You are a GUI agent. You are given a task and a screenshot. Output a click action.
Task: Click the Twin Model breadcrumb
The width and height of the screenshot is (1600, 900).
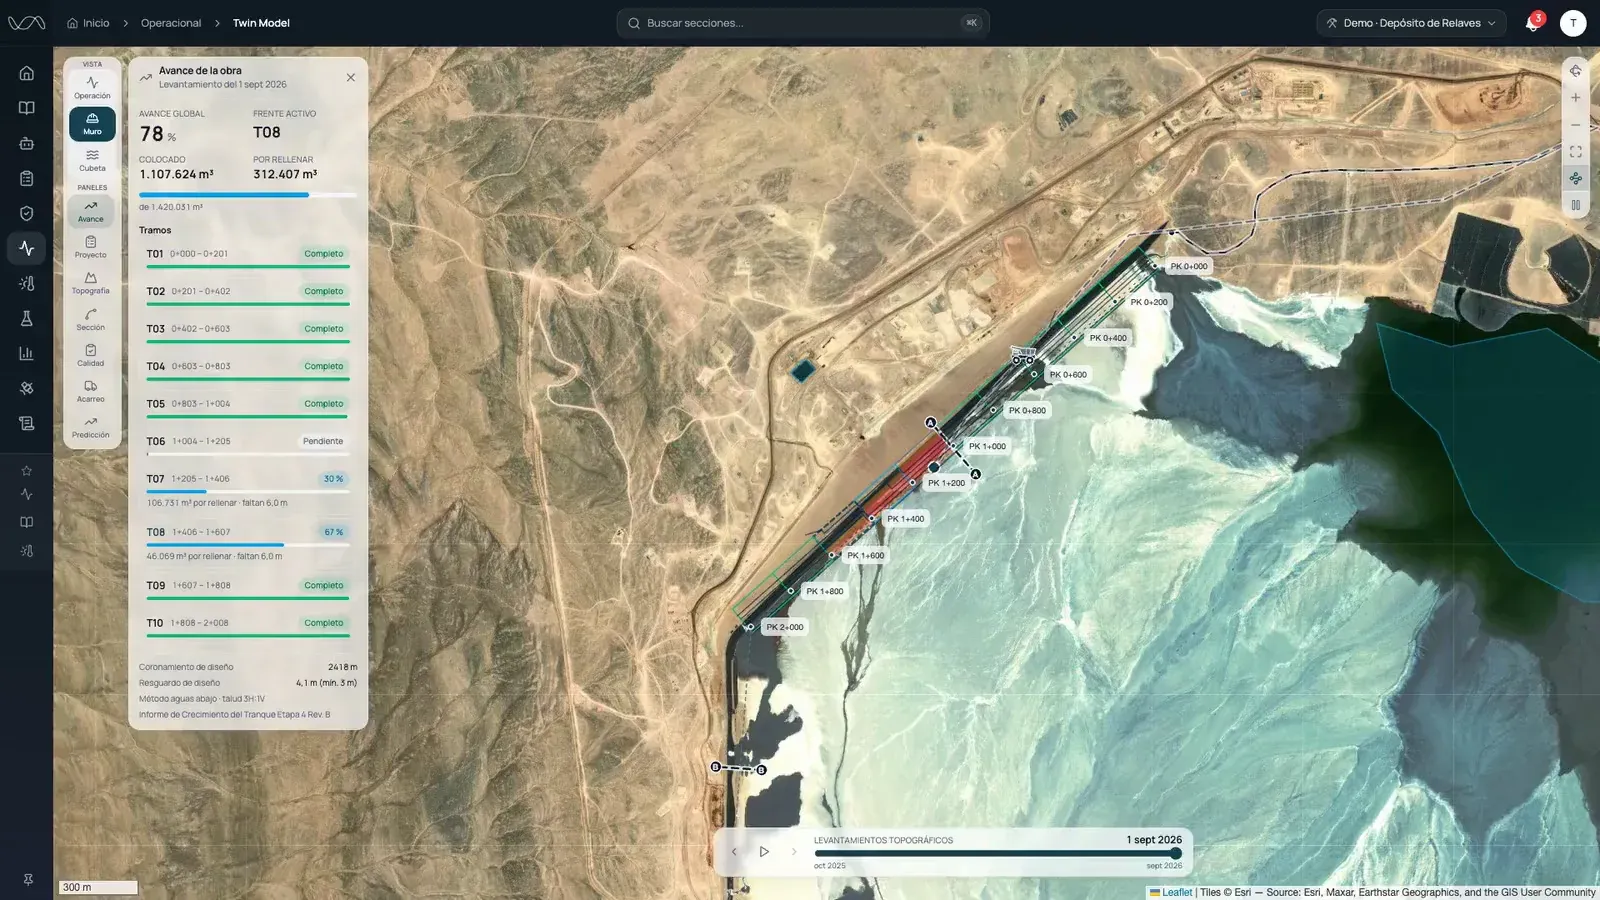click(261, 23)
